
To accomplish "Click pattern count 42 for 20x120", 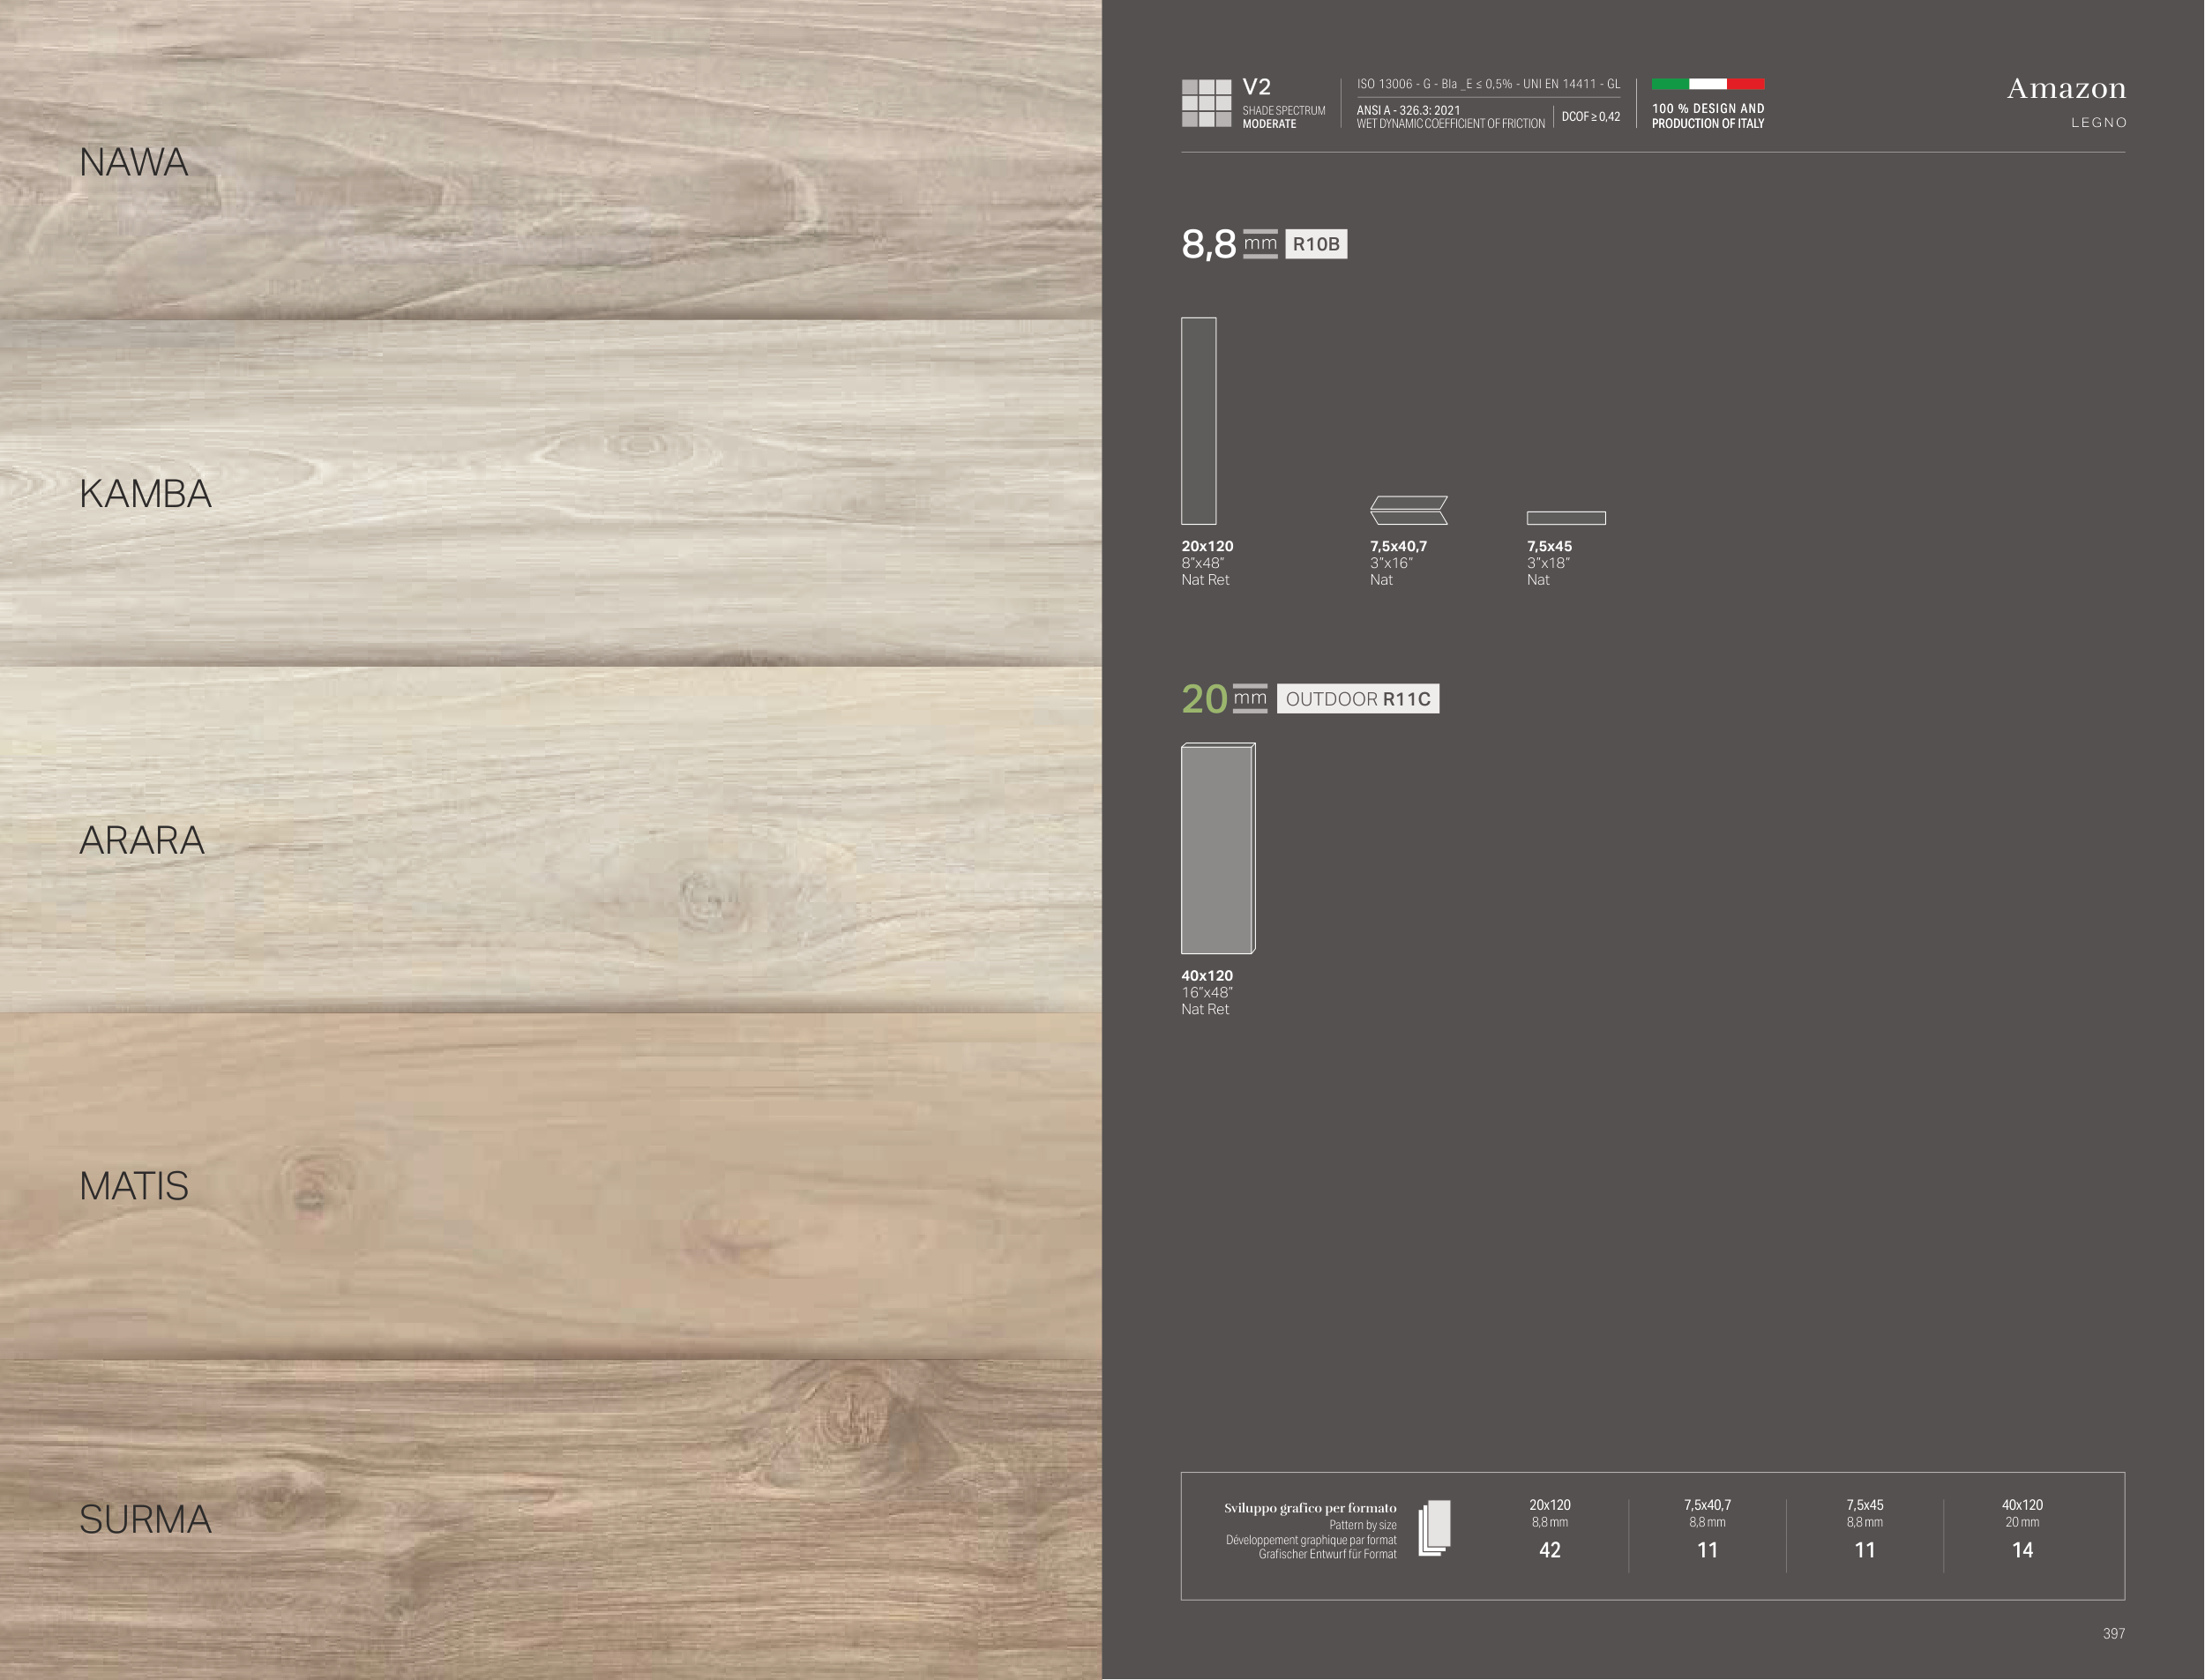I will click(1549, 1550).
